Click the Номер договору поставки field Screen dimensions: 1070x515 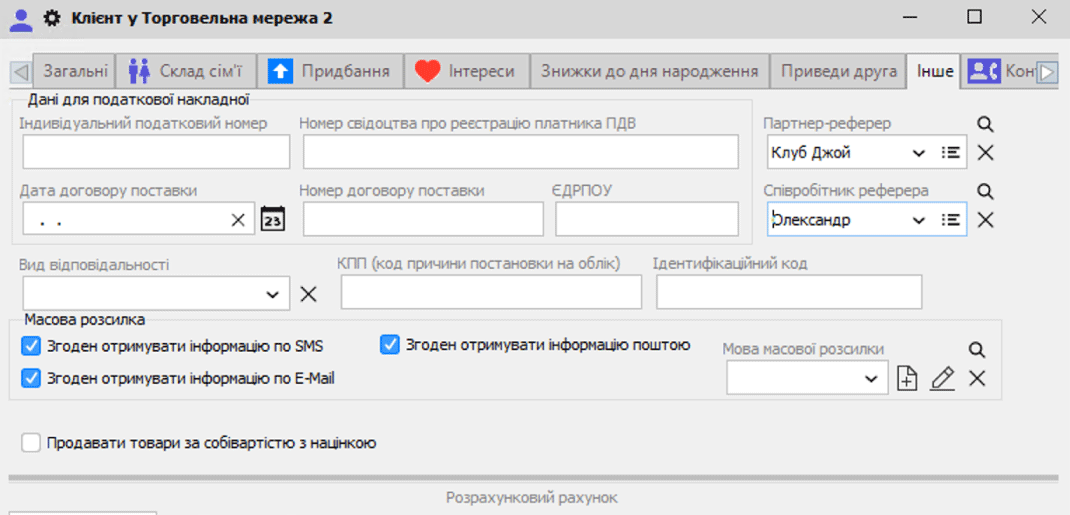coord(424,219)
